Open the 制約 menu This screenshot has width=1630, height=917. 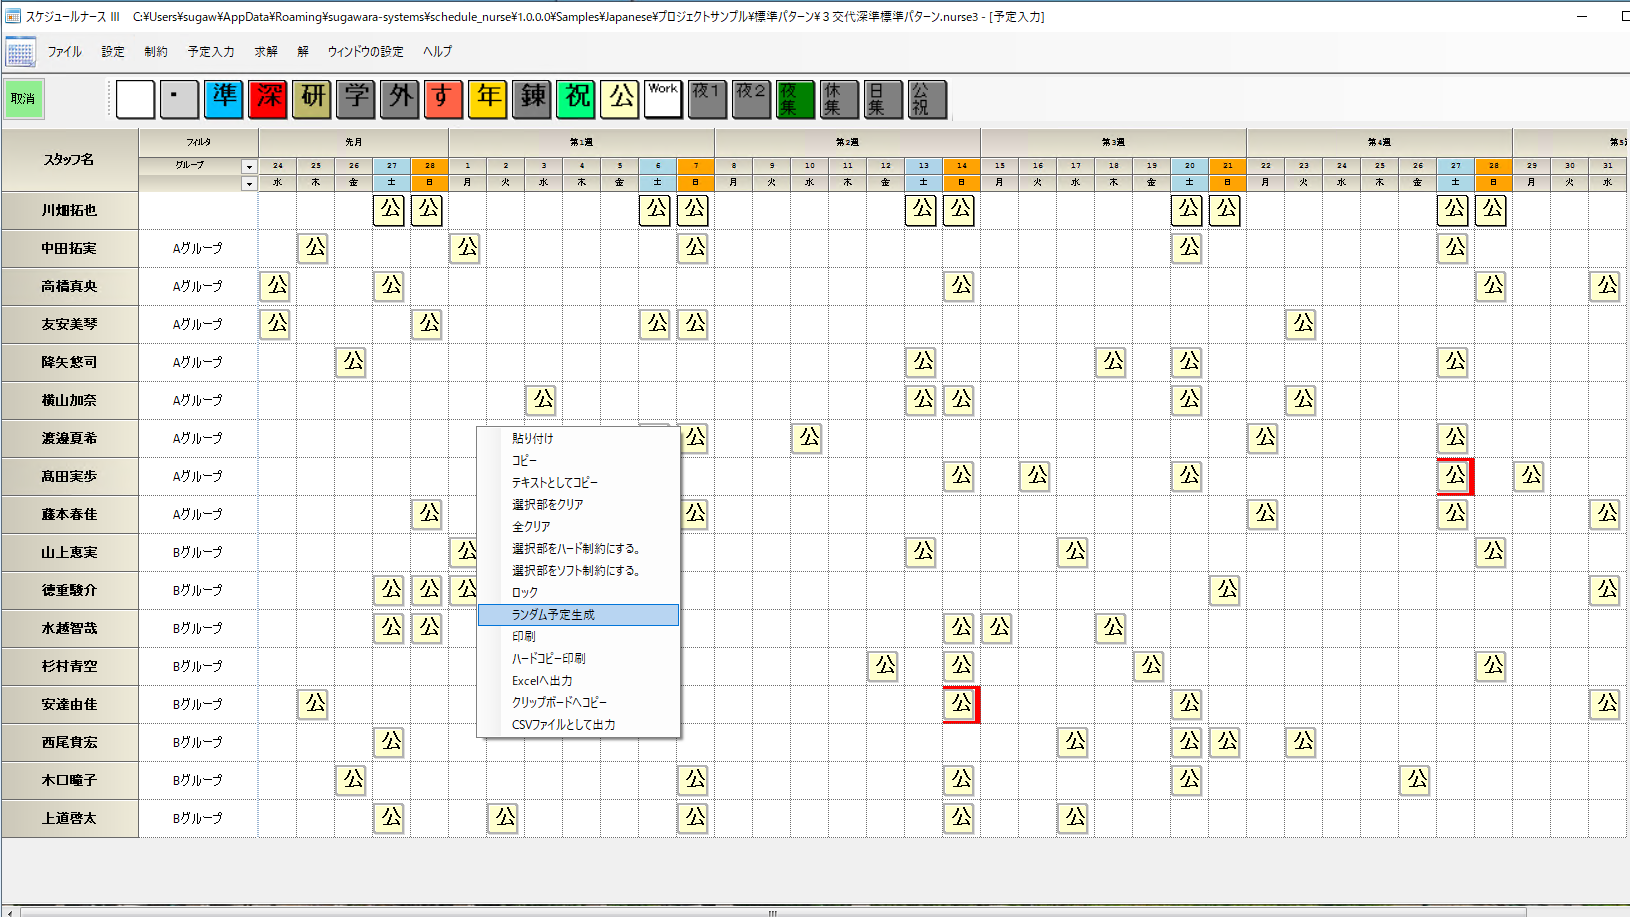tap(156, 52)
